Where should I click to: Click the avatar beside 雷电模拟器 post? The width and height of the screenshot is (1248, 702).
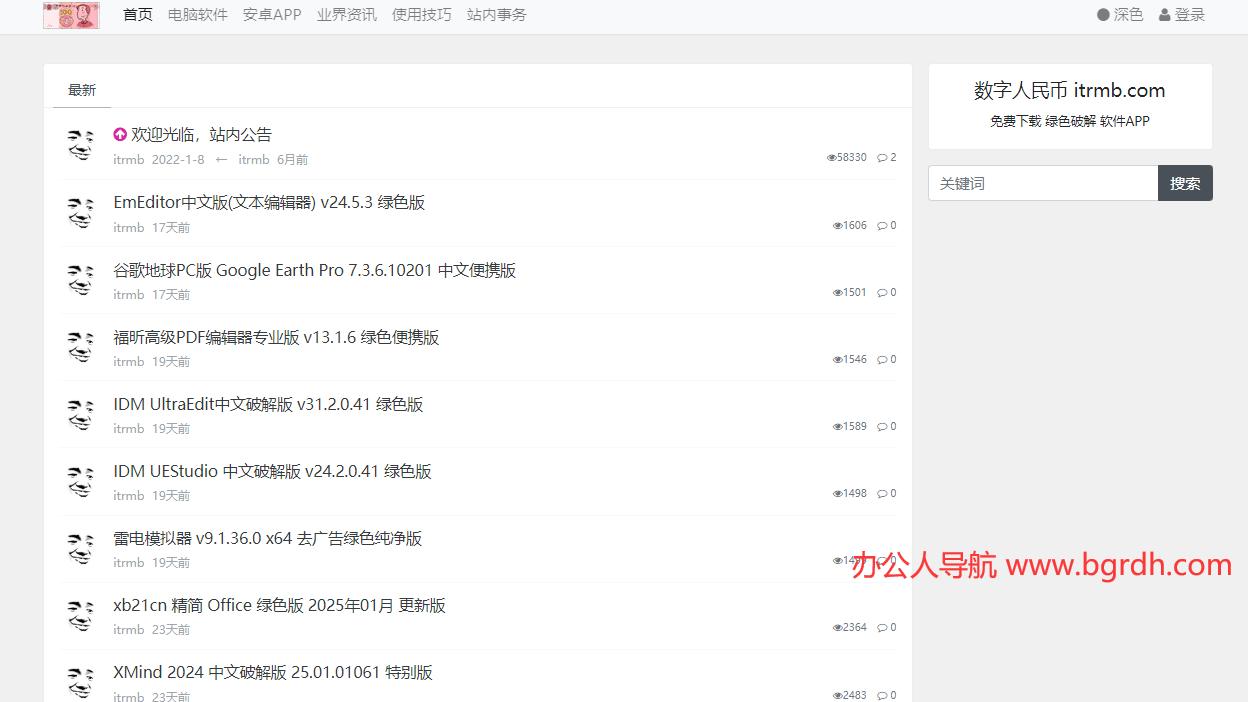pyautogui.click(x=80, y=548)
